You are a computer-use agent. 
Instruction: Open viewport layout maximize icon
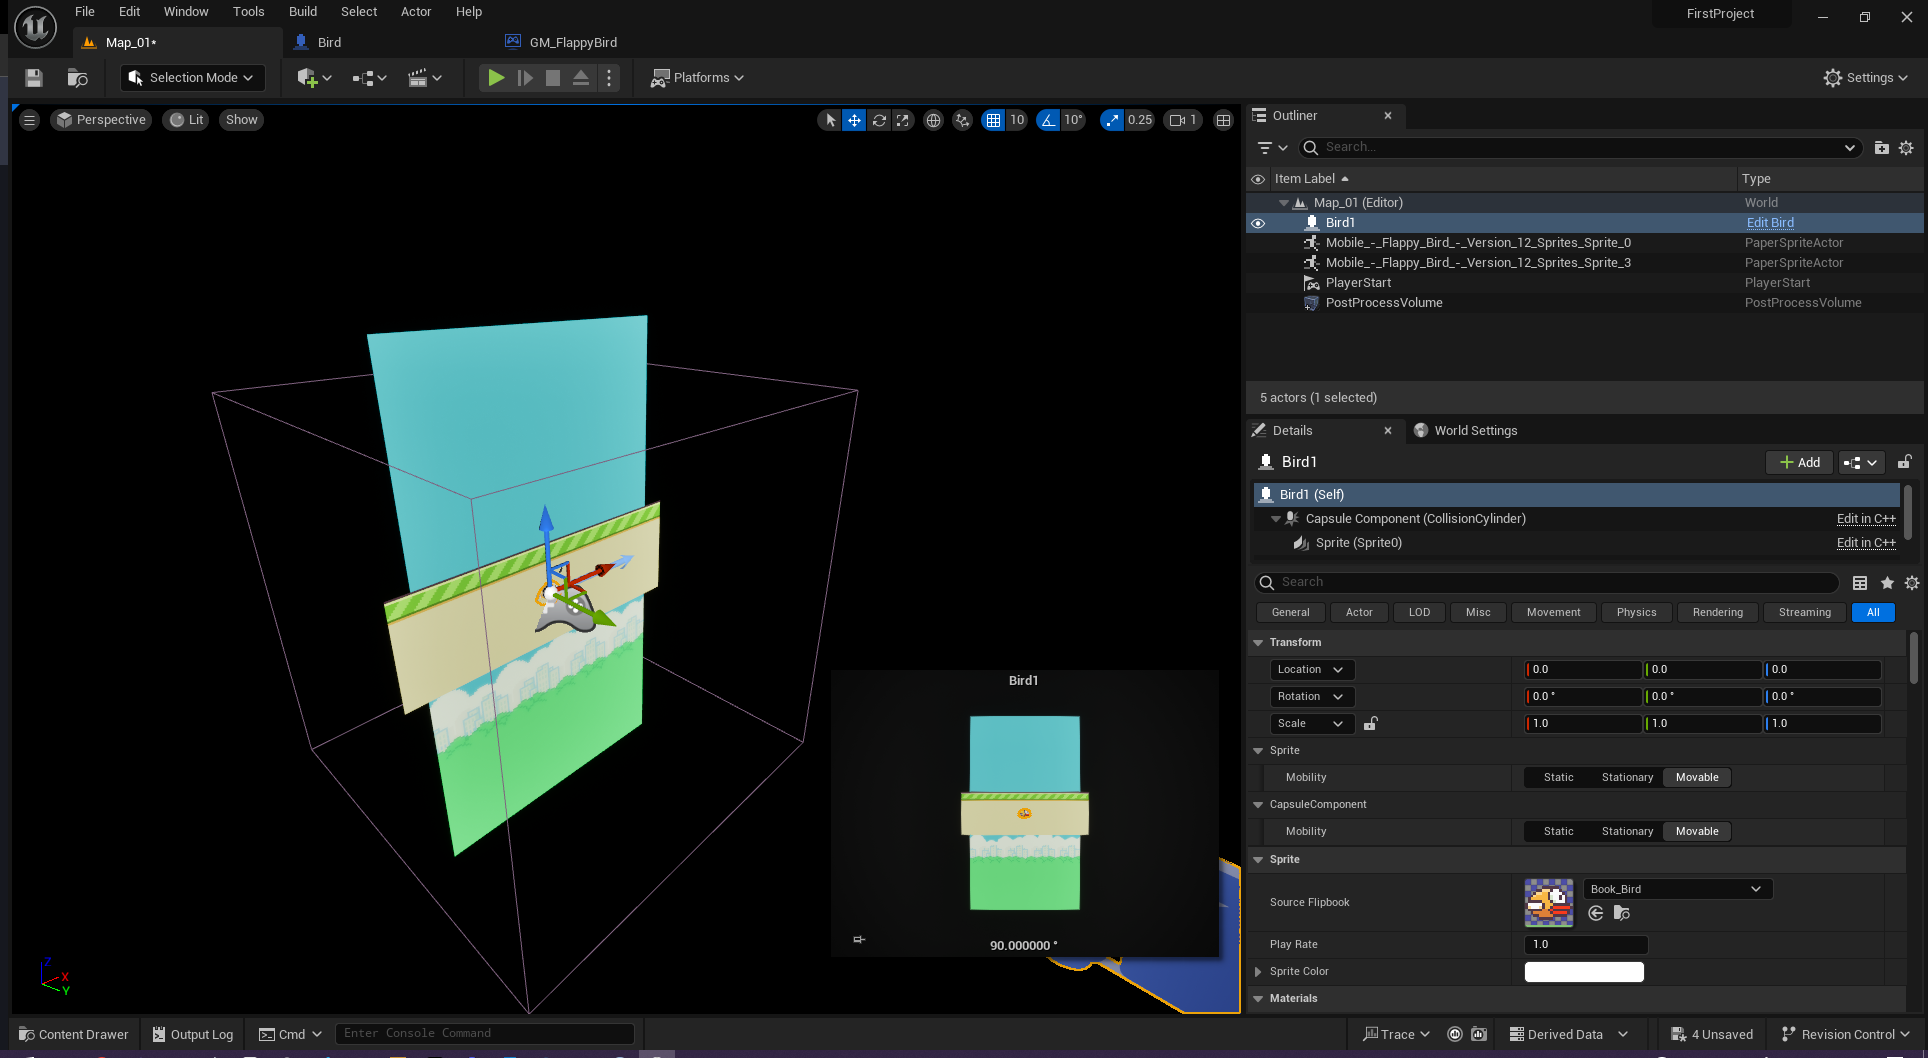[x=1223, y=120]
